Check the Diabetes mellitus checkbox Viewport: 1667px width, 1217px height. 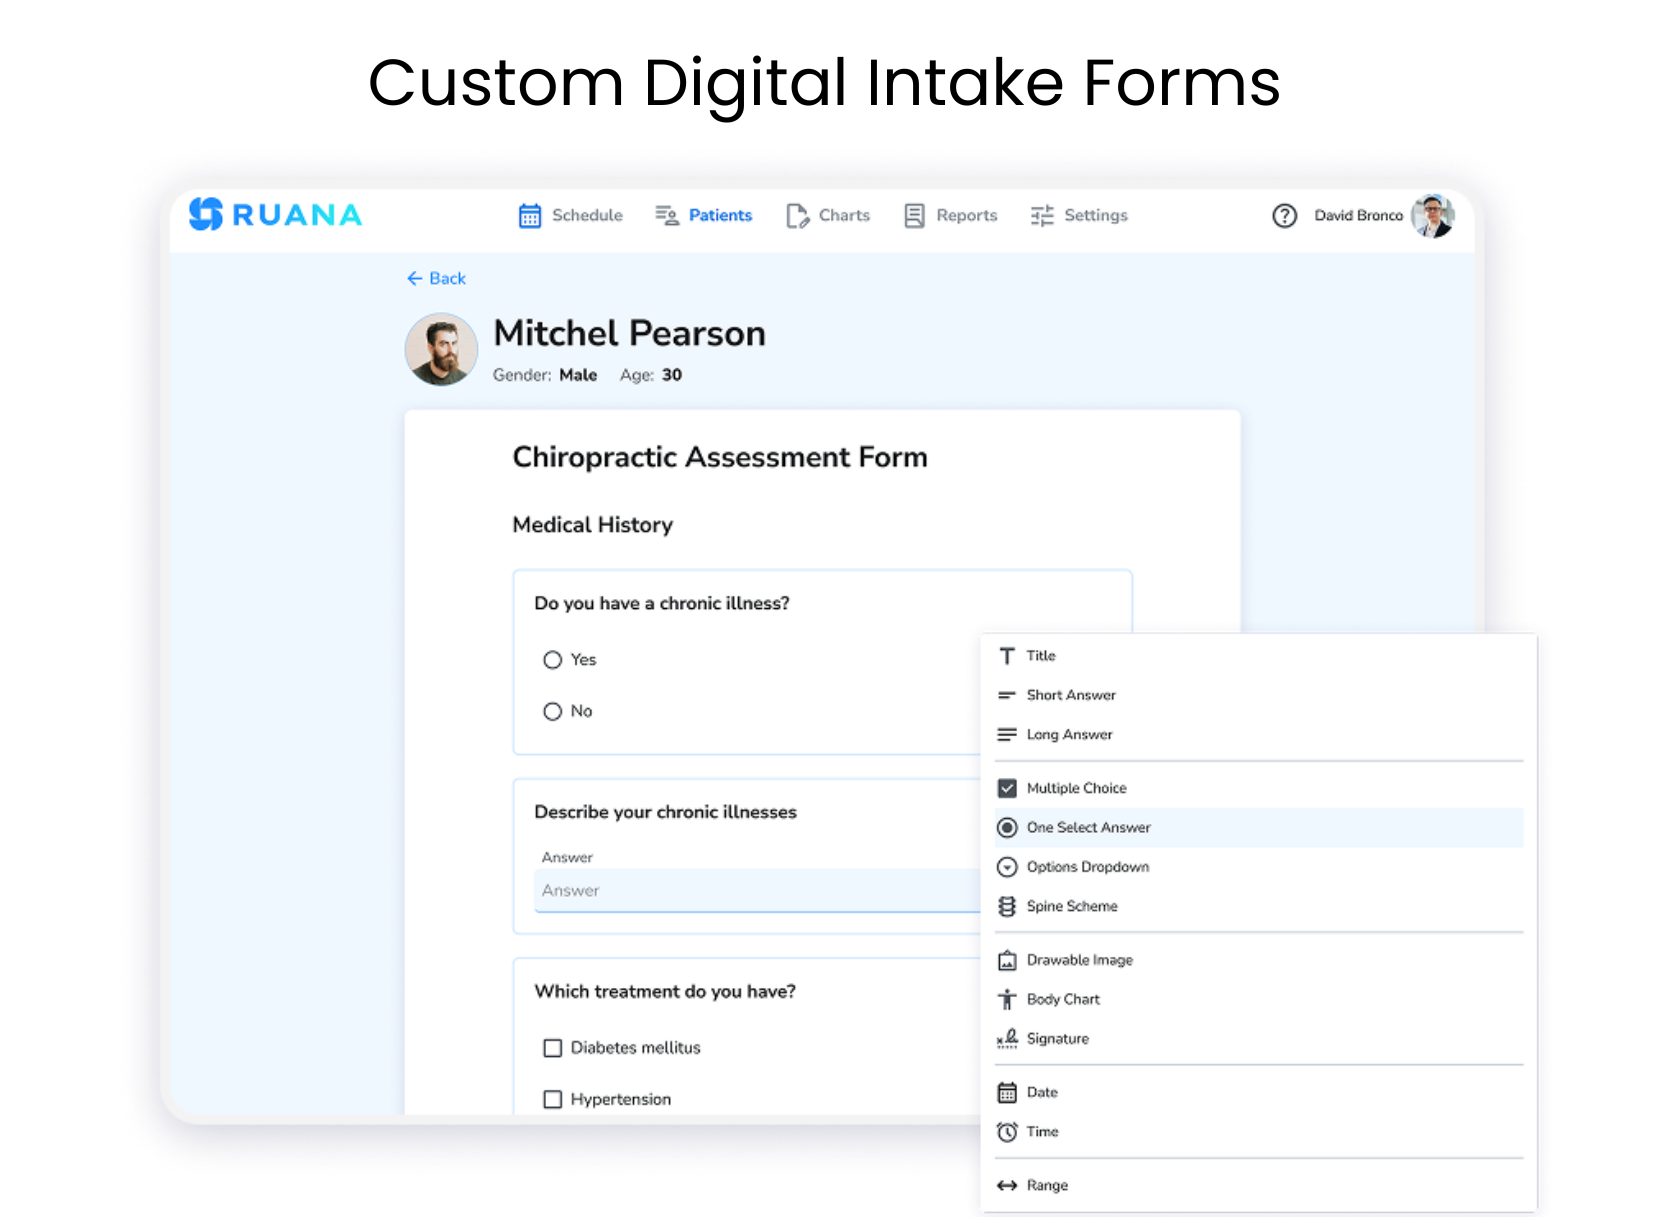click(x=553, y=1048)
